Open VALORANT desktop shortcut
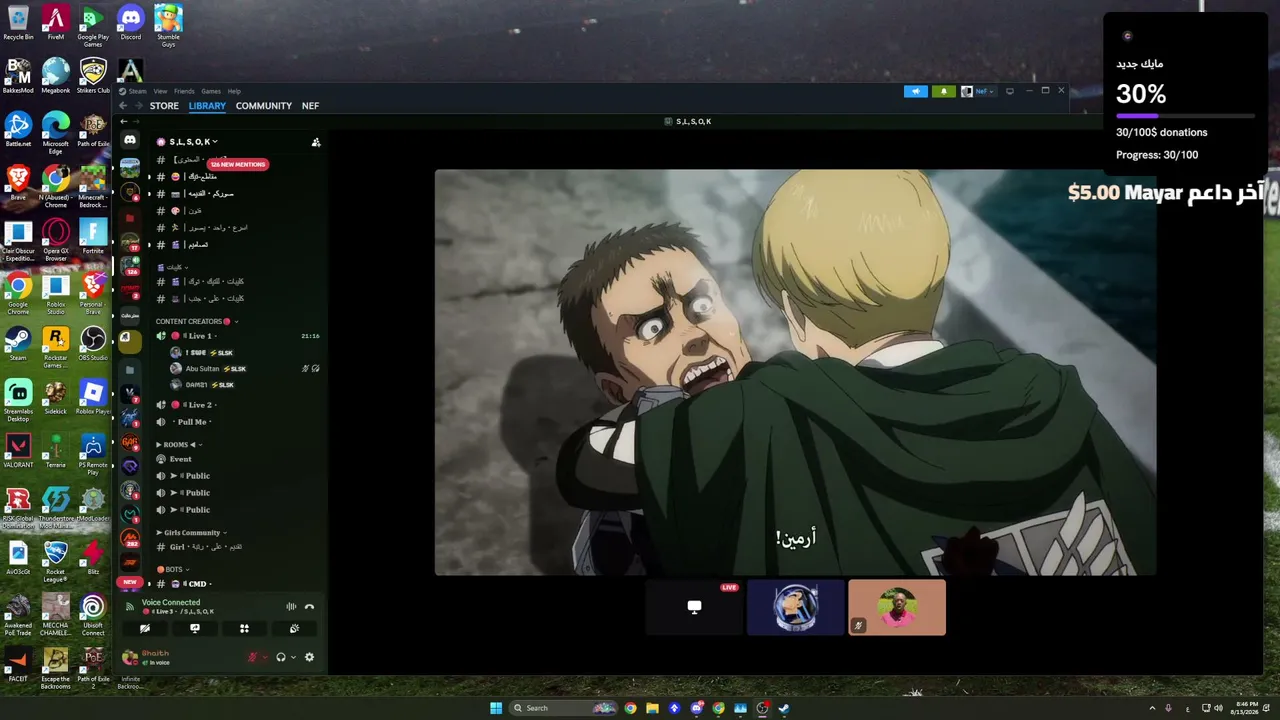This screenshot has height=720, width=1280. 18,451
